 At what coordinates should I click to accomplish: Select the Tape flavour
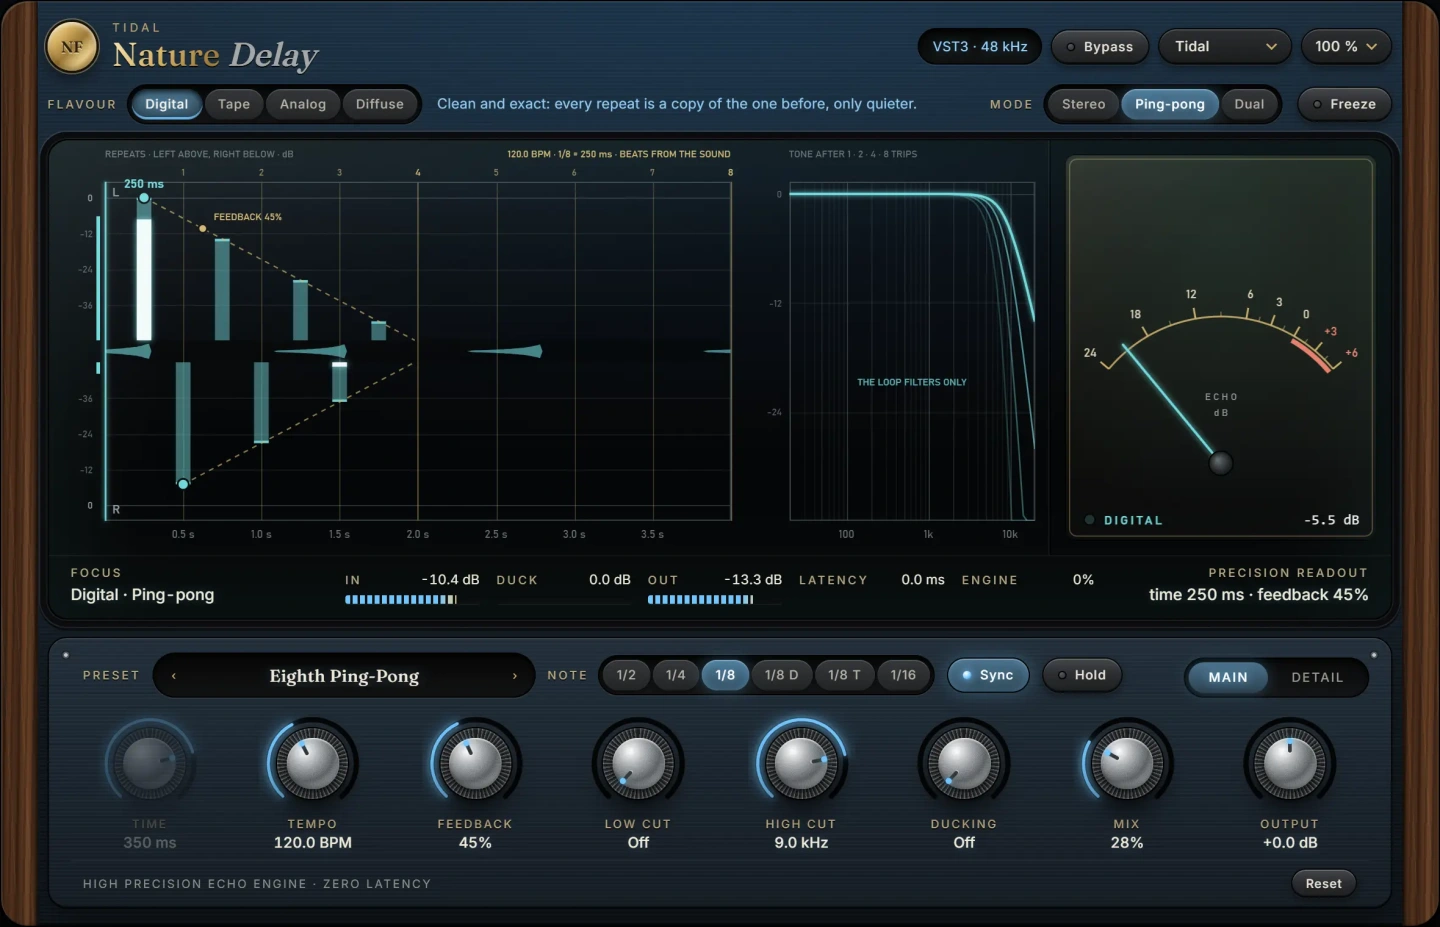pyautogui.click(x=234, y=104)
